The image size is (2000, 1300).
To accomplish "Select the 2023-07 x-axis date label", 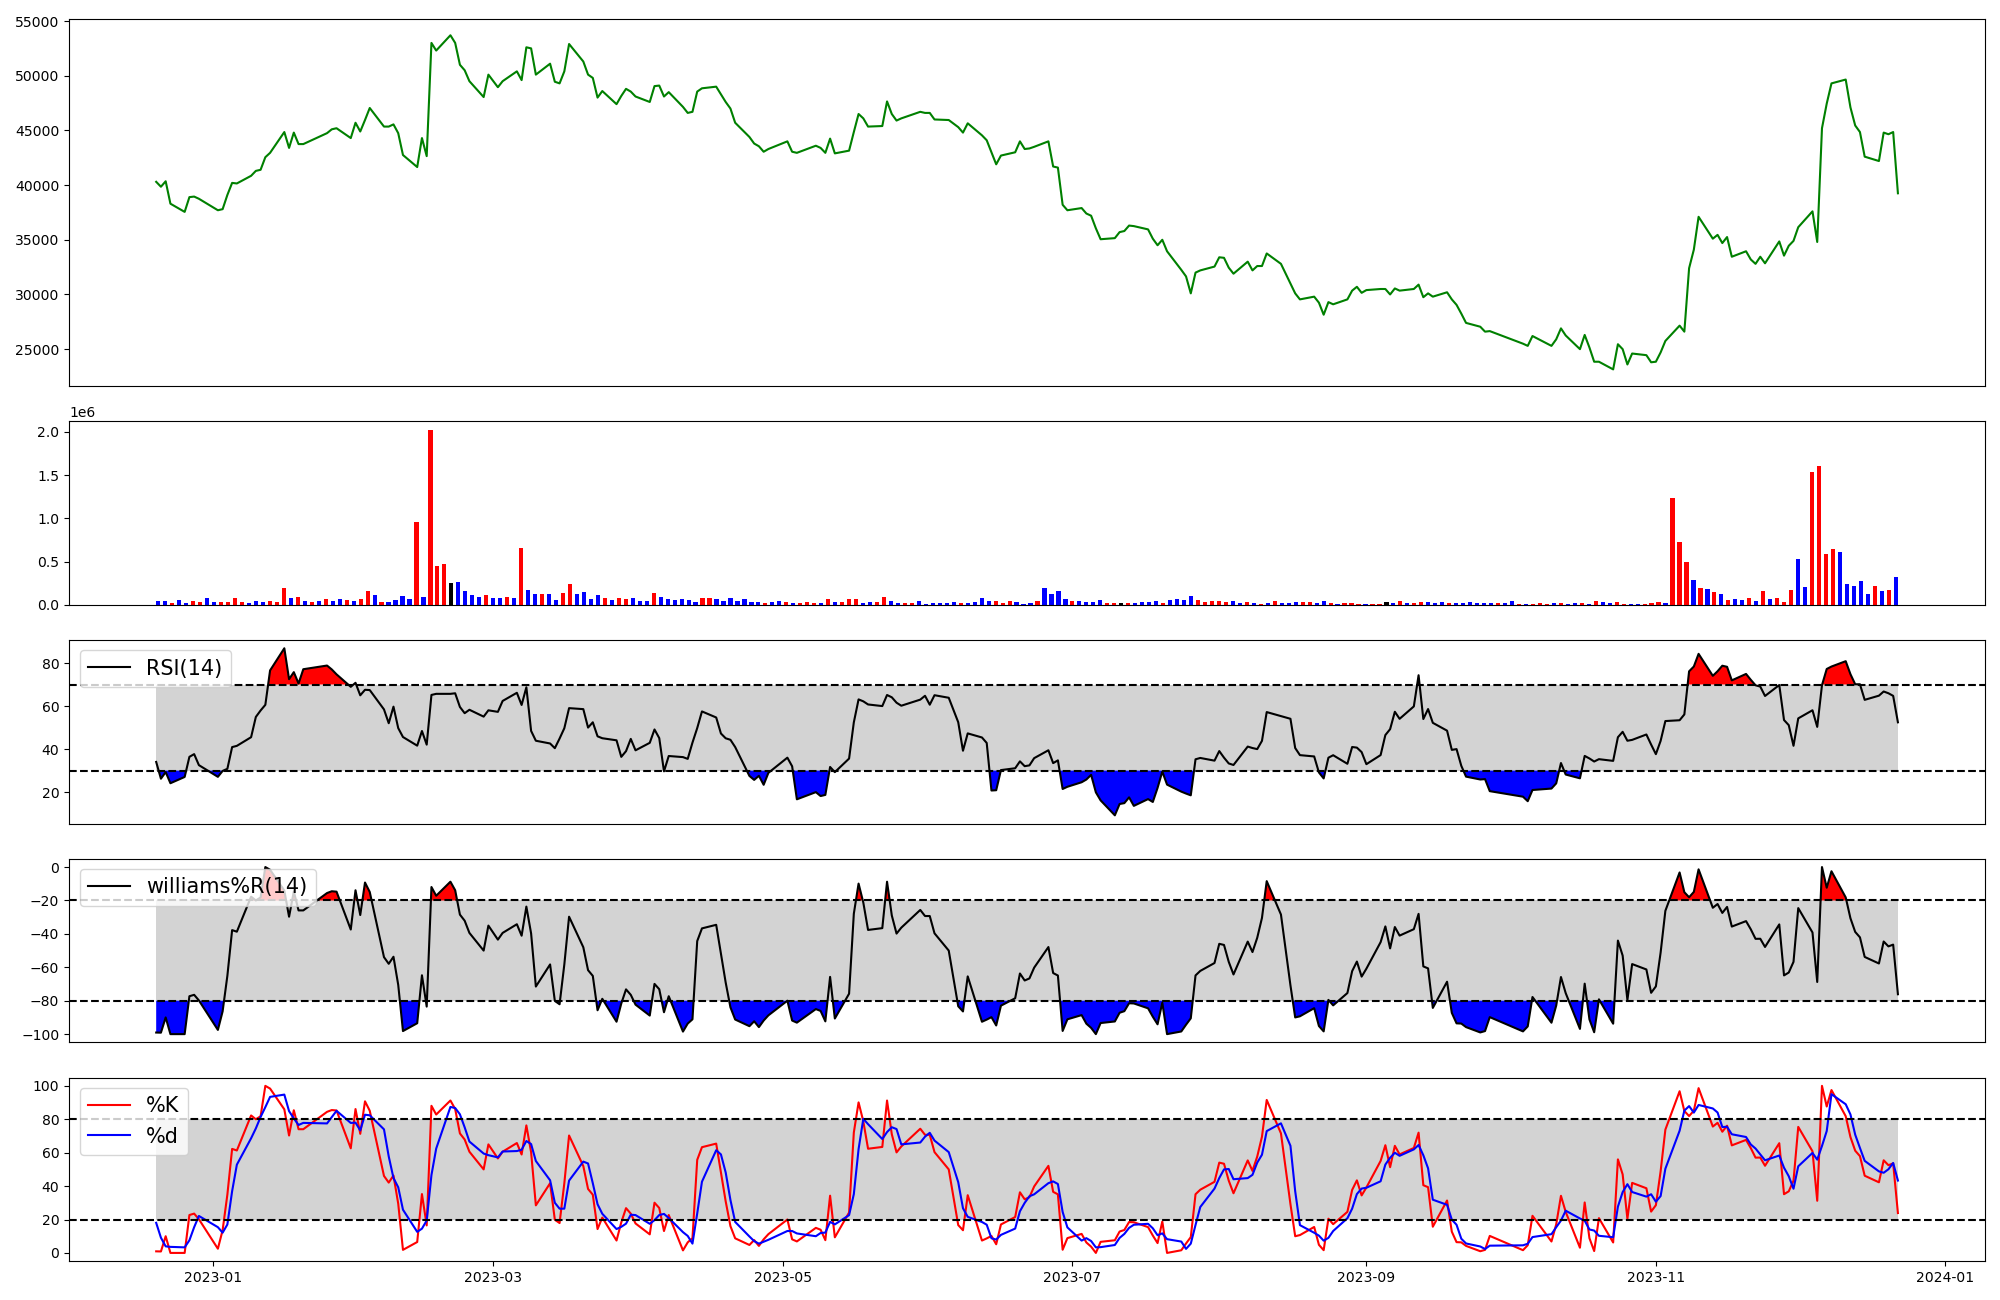I will click(x=1073, y=1277).
